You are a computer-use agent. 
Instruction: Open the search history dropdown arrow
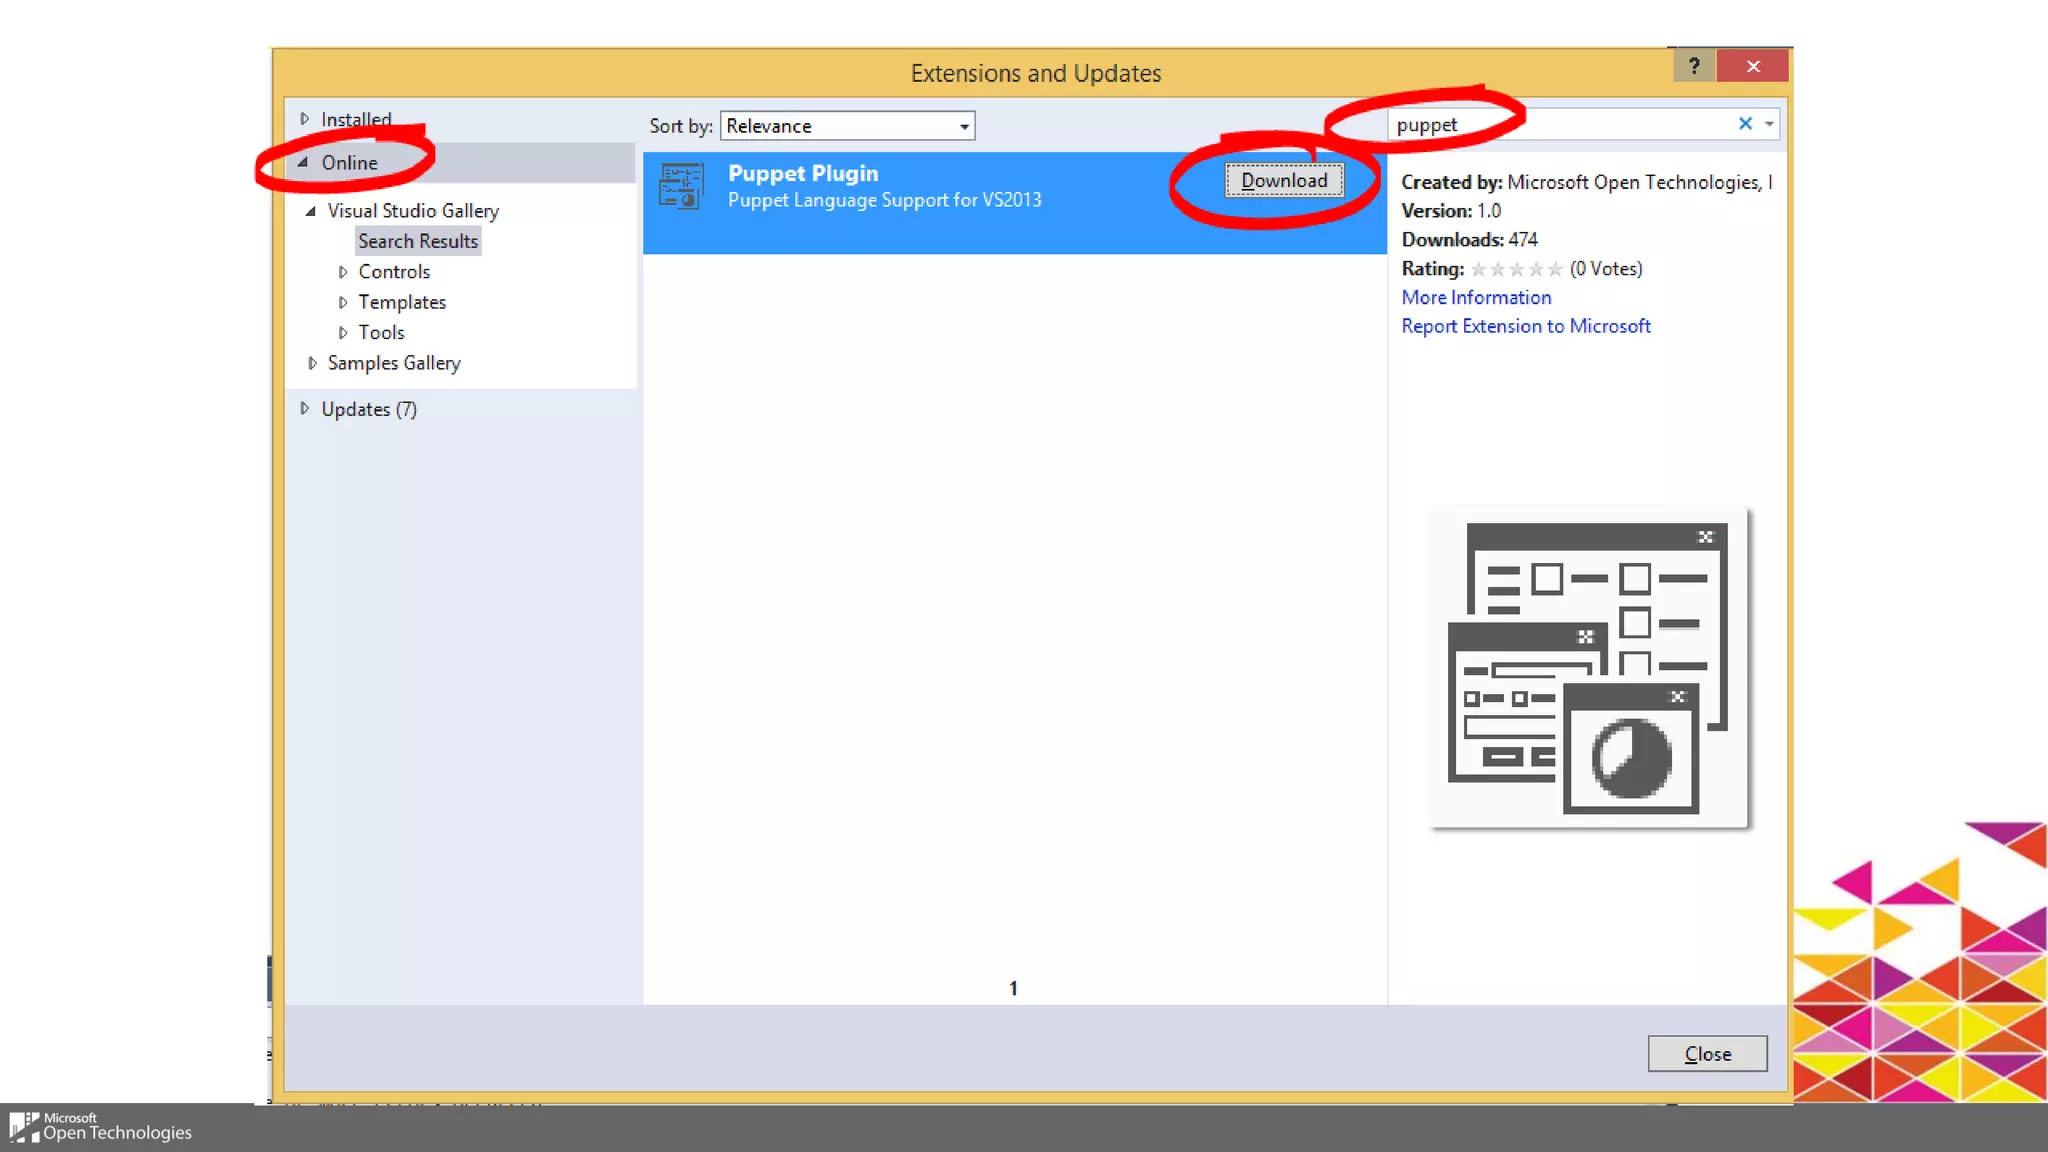tap(1769, 124)
